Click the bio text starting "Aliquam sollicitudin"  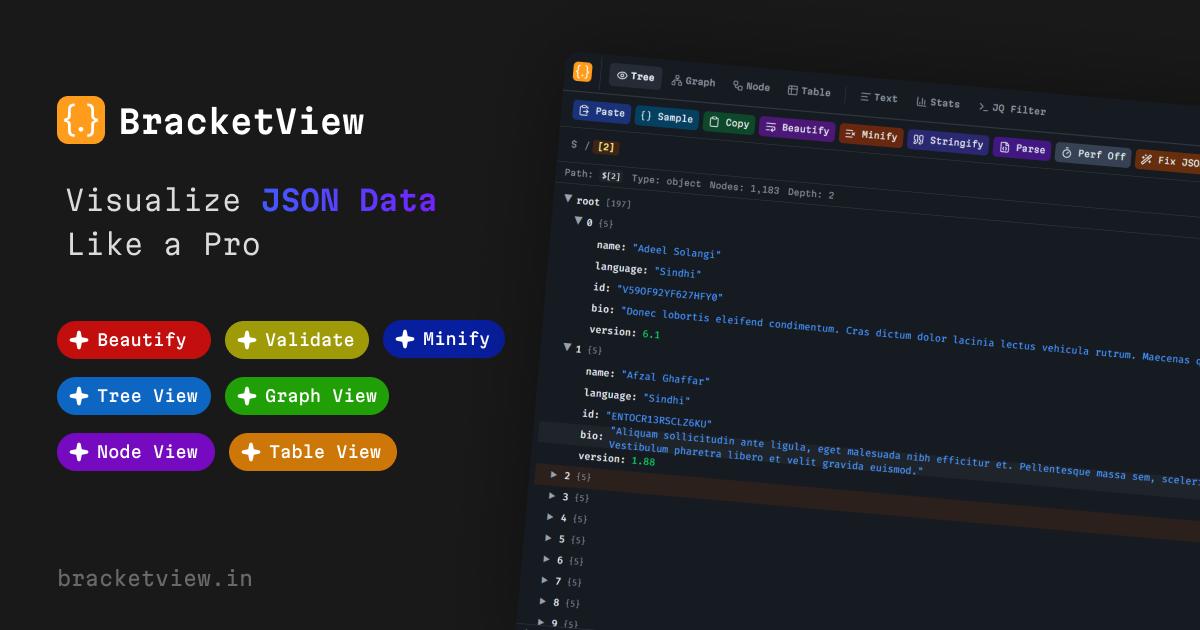pyautogui.click(x=904, y=460)
